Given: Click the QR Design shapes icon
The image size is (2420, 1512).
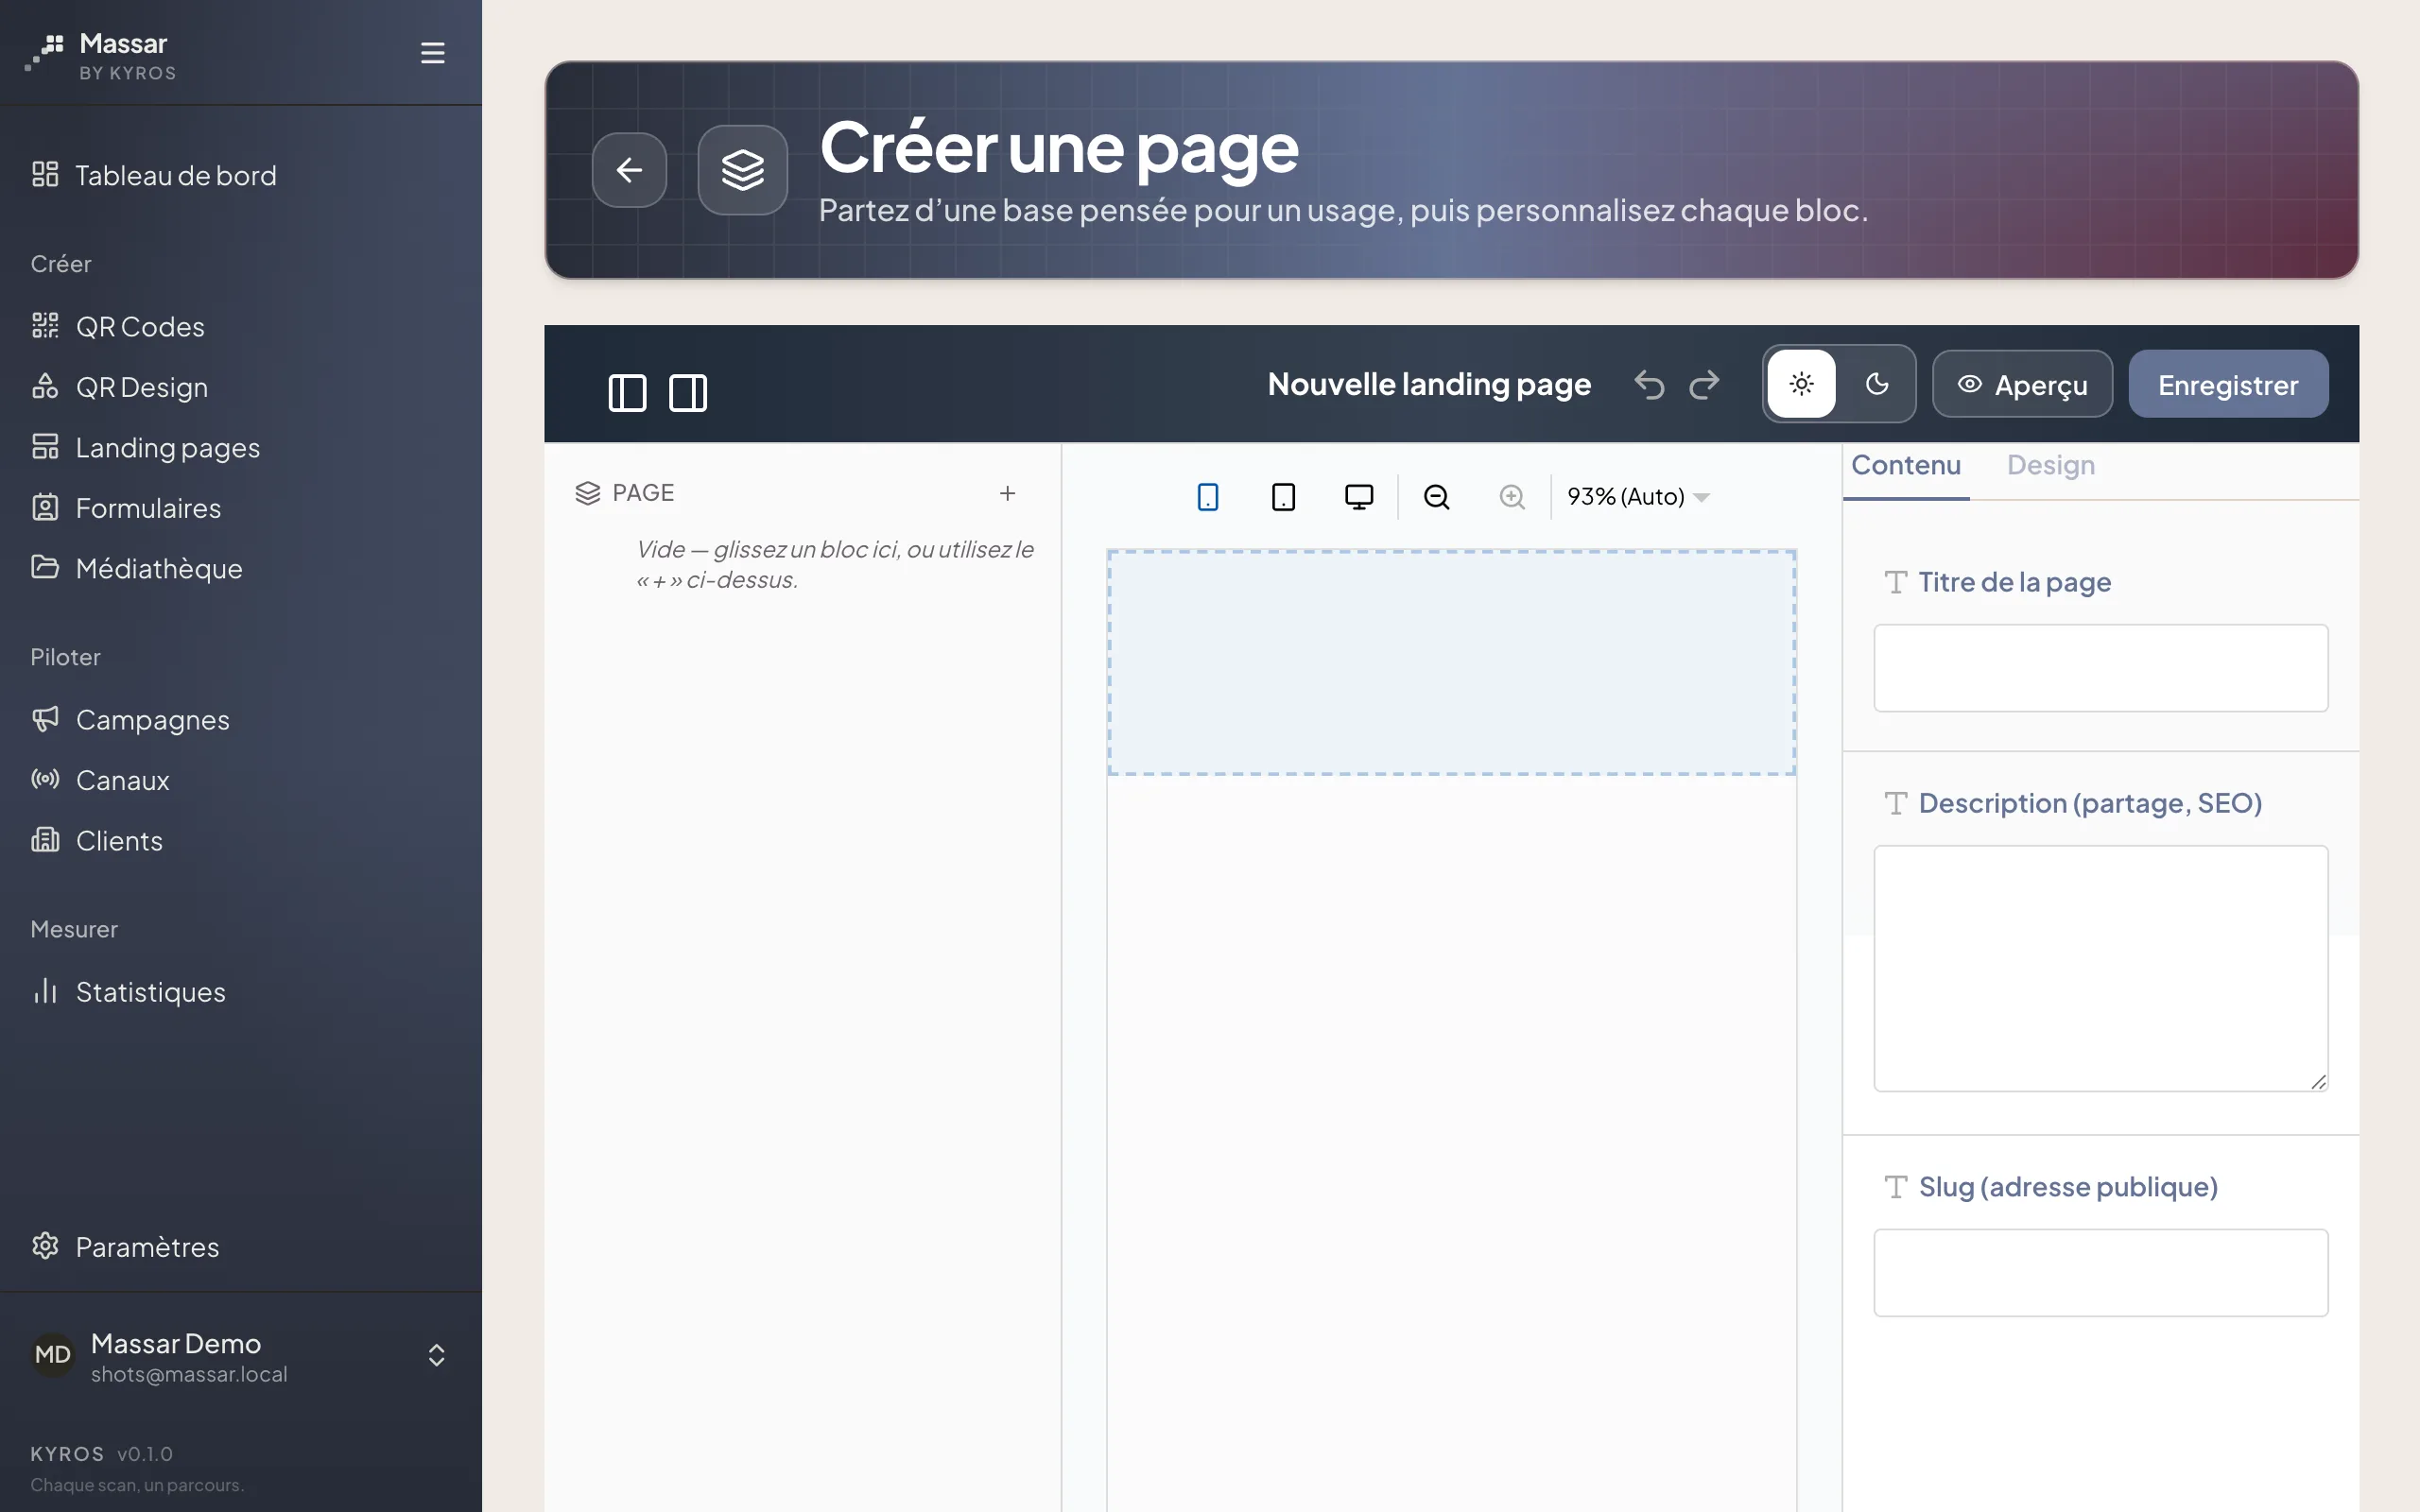Looking at the screenshot, I should click(45, 386).
